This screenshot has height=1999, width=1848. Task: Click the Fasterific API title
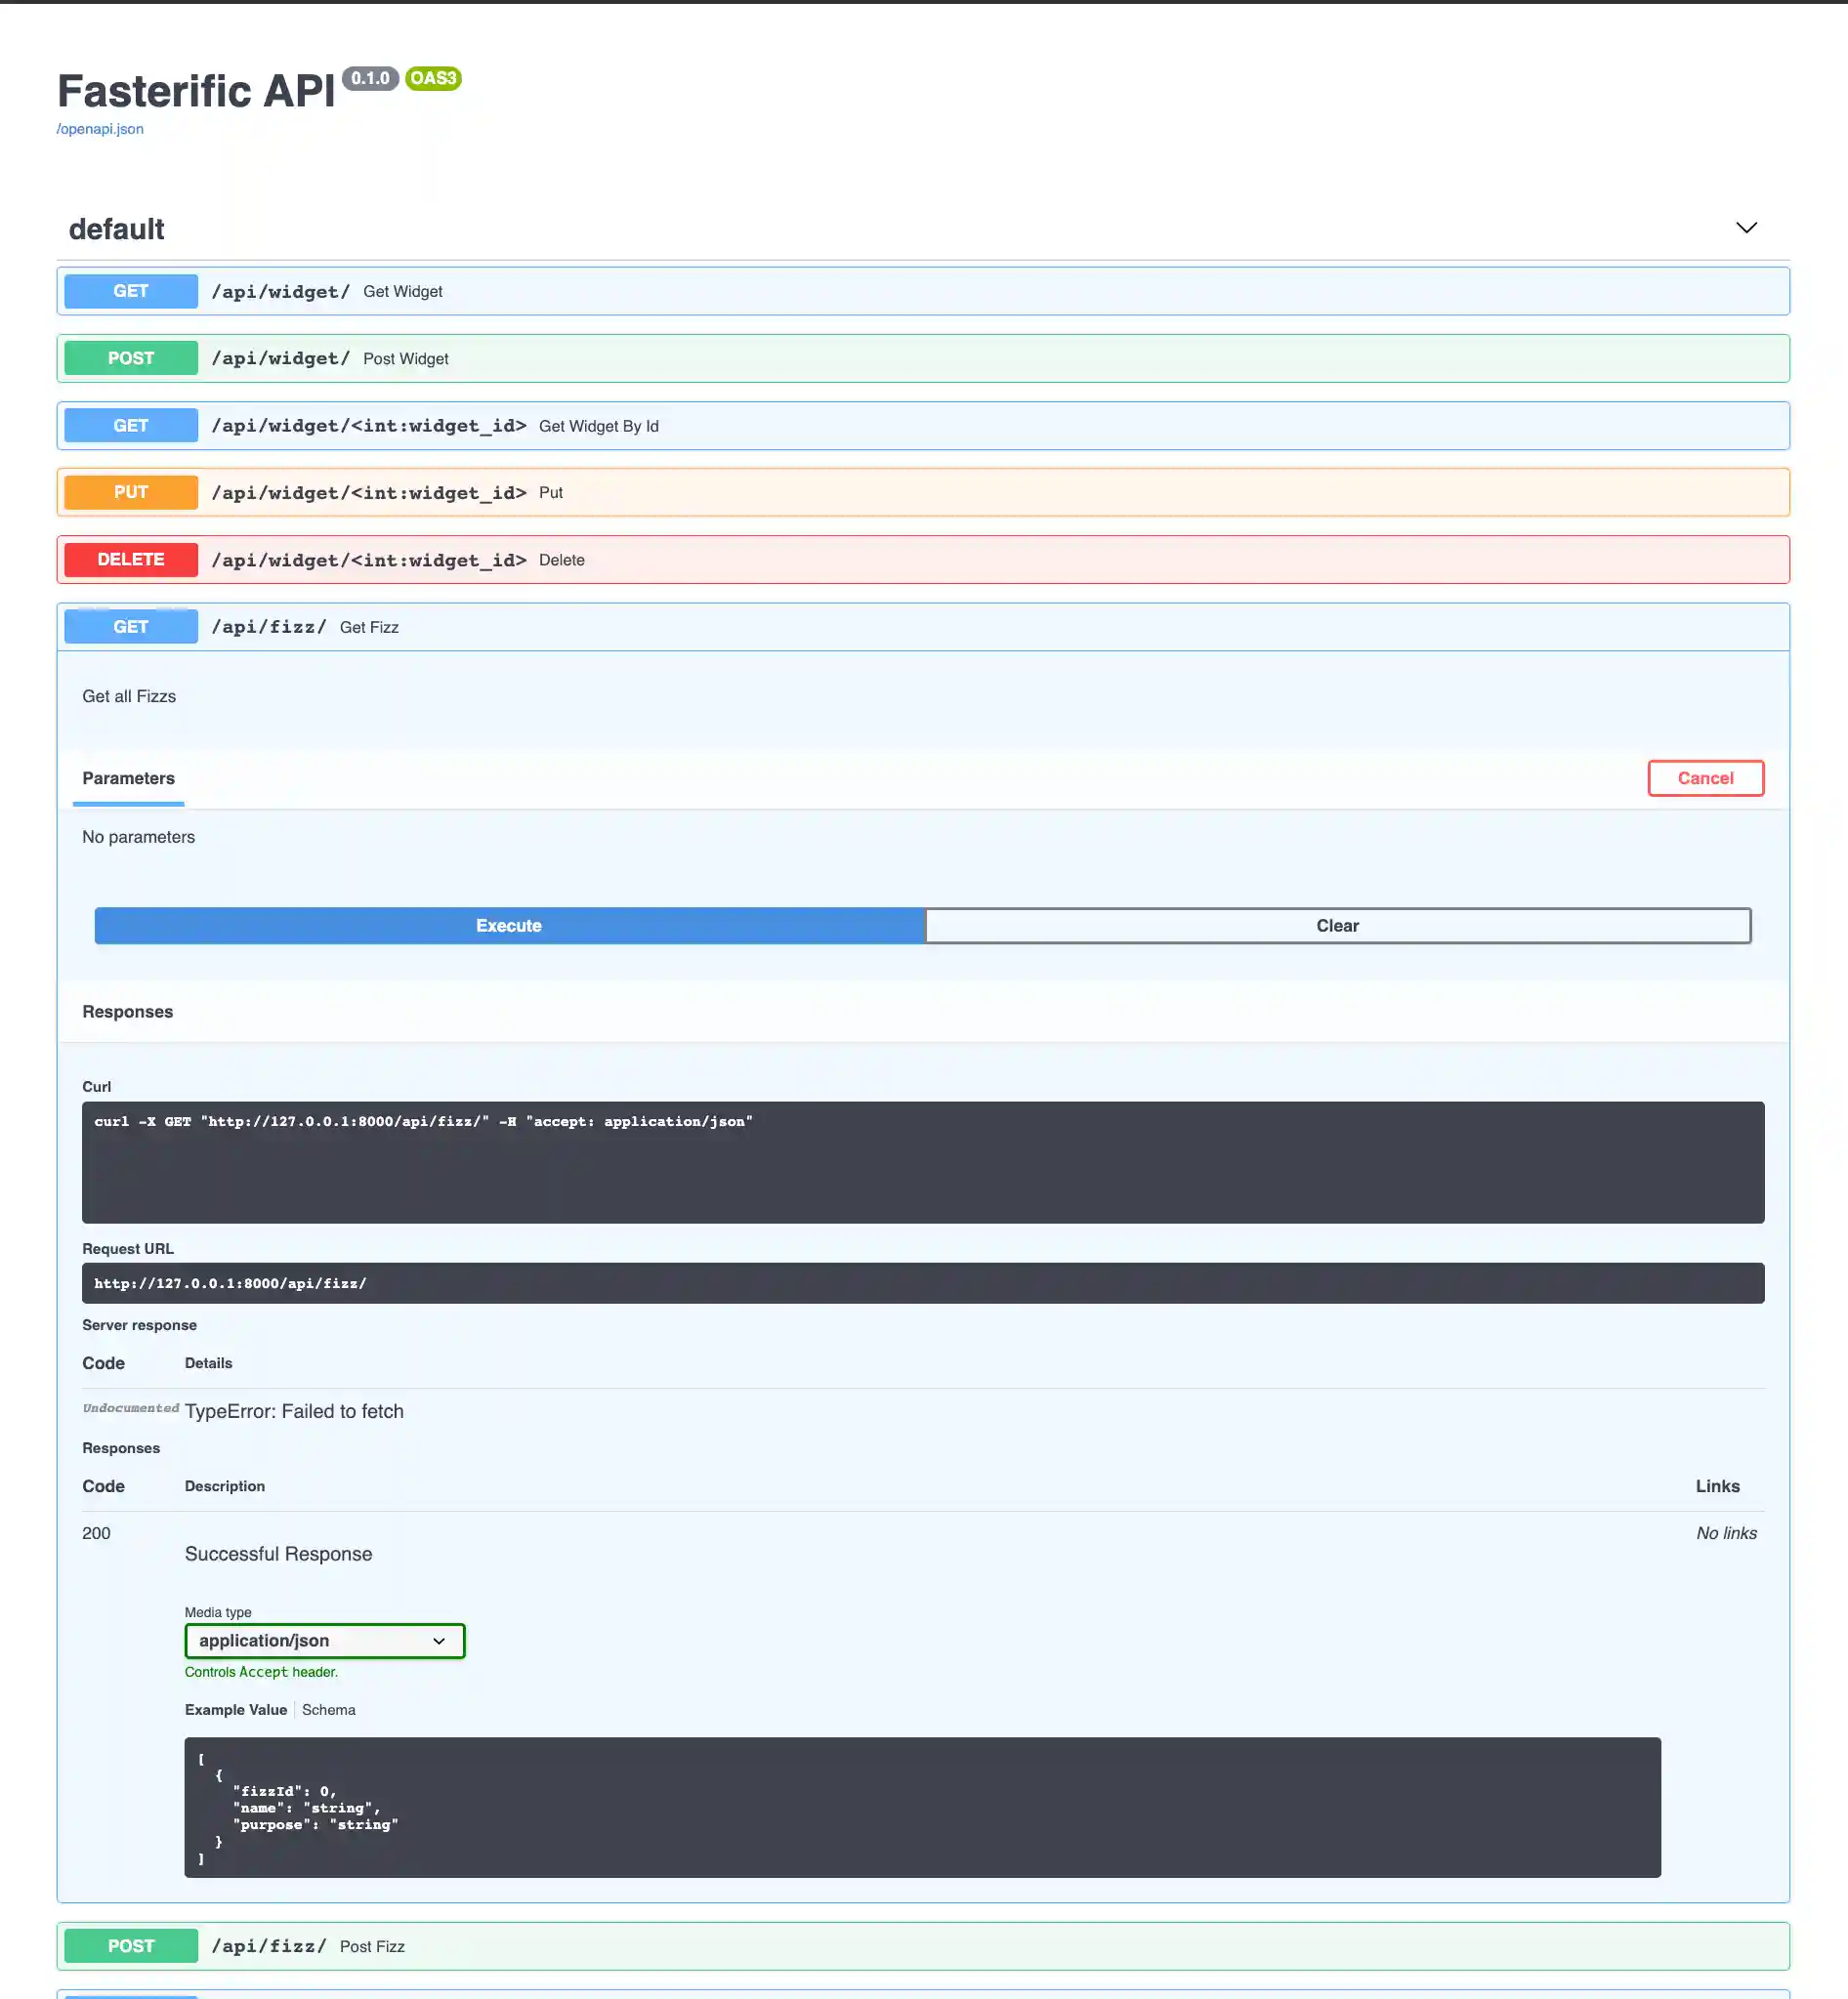point(196,91)
